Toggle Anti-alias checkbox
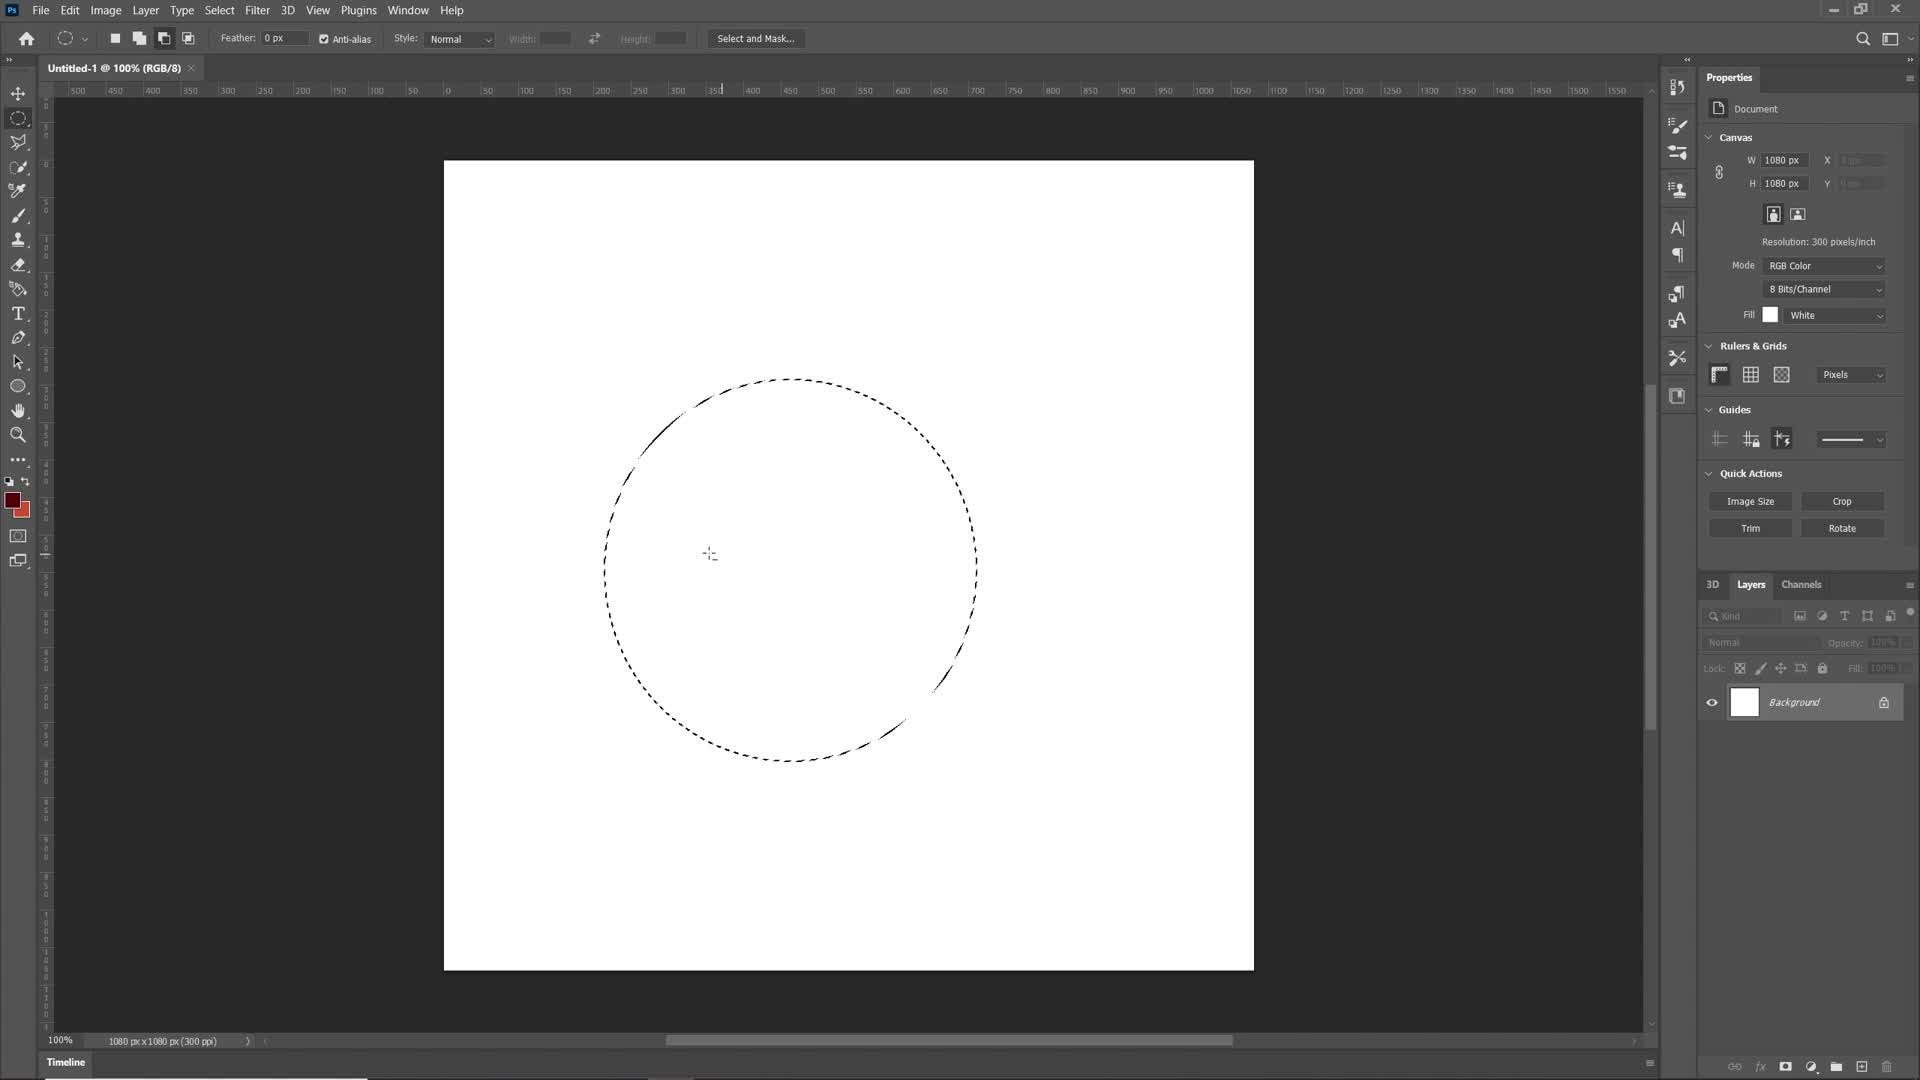Screen dimensions: 1920x1080 (x=326, y=38)
